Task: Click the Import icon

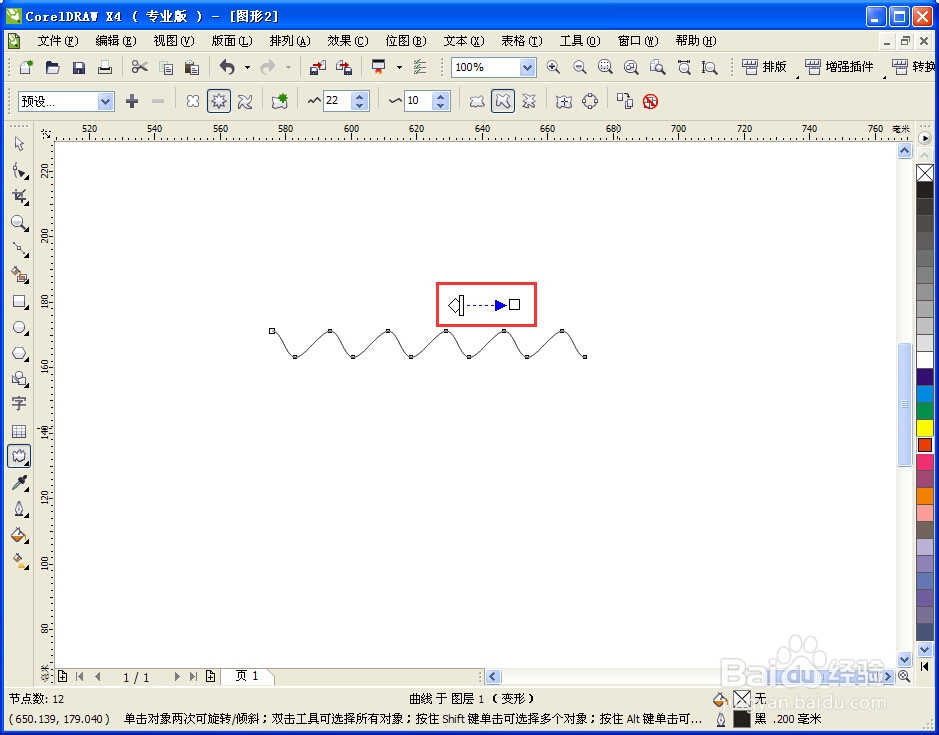Action: coord(317,67)
